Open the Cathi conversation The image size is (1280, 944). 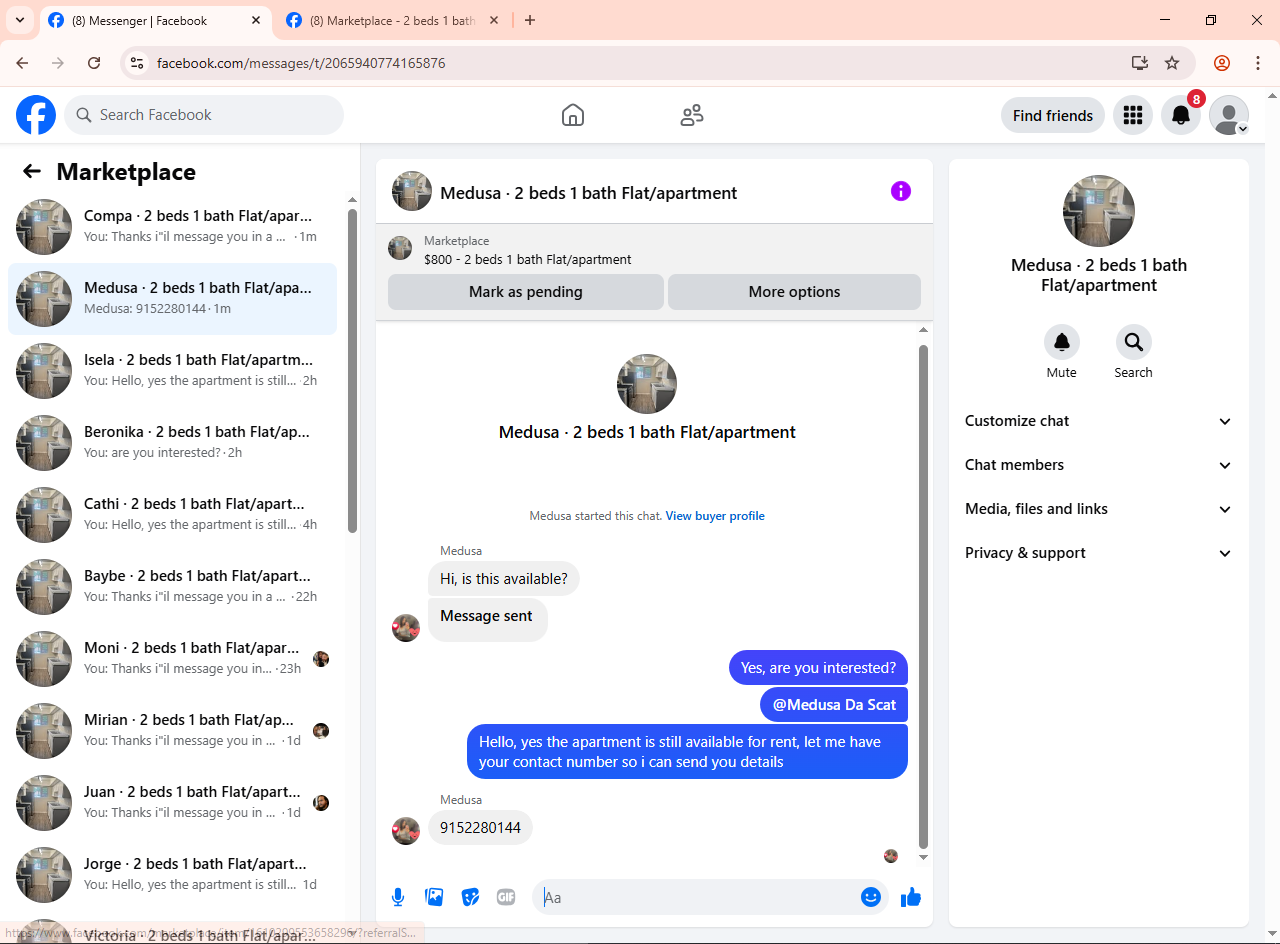(172, 515)
